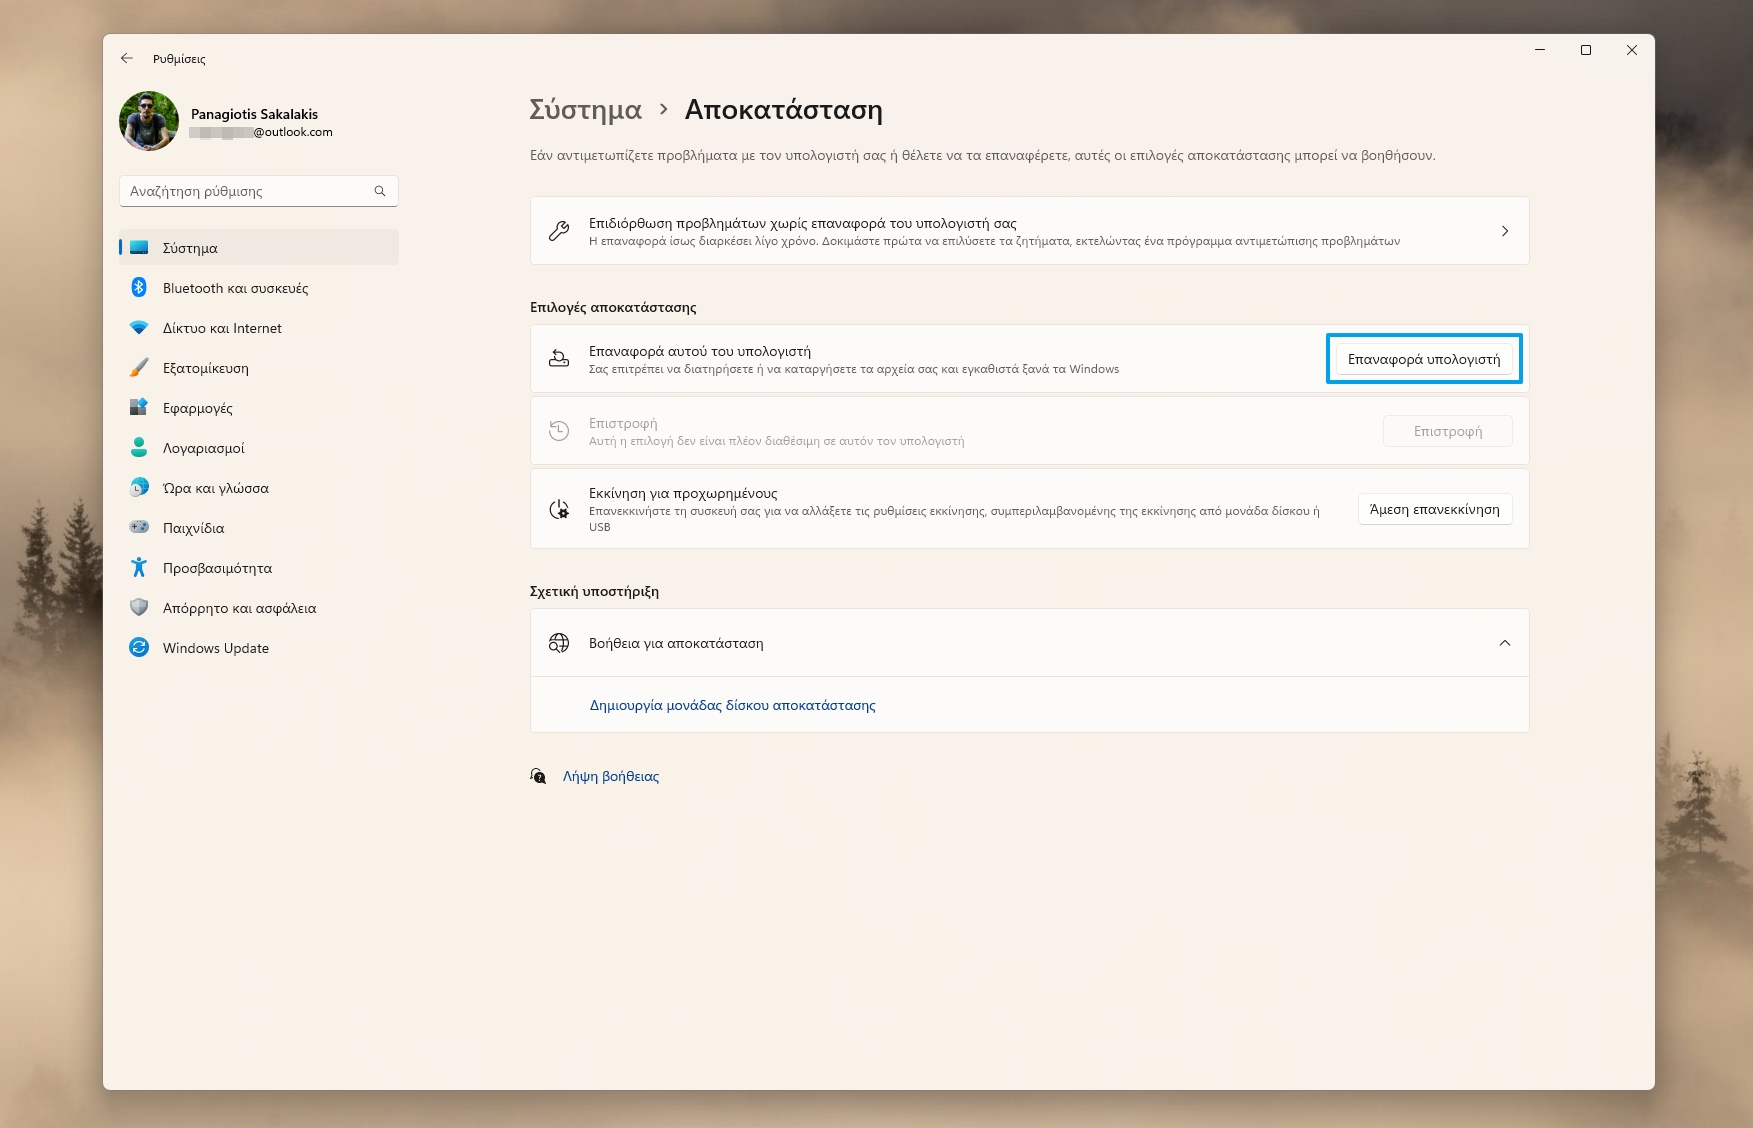The width and height of the screenshot is (1753, 1128).
Task: Click the Λήψη βοήθειας link
Action: tap(610, 776)
